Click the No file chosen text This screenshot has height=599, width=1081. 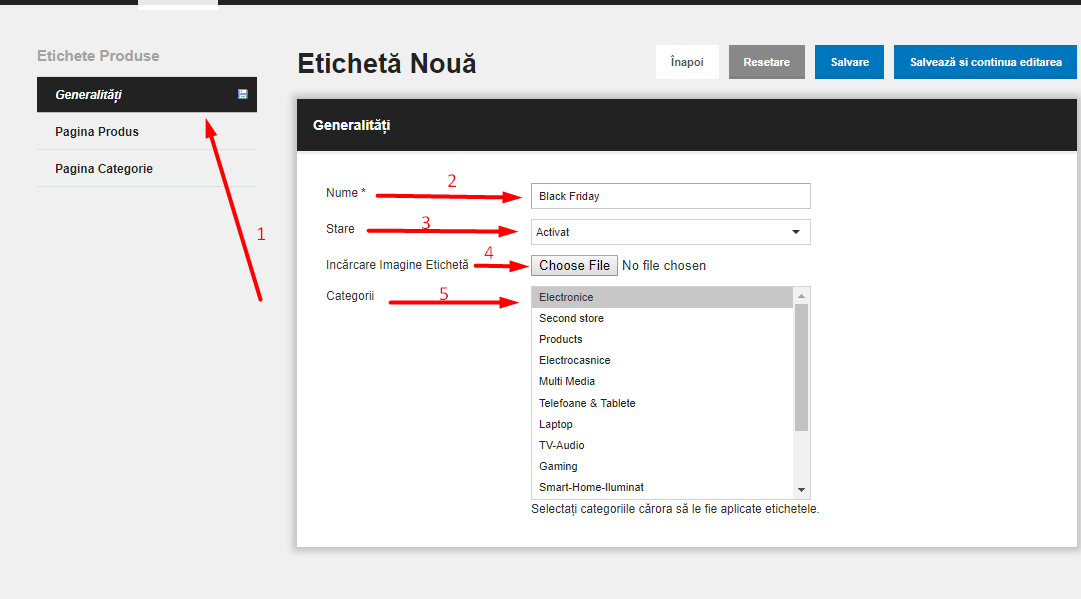(x=664, y=265)
